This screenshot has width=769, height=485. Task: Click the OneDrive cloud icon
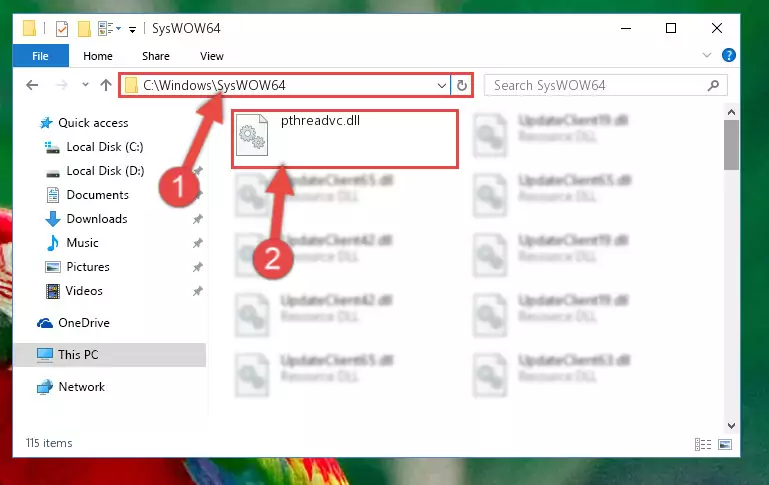pos(45,323)
